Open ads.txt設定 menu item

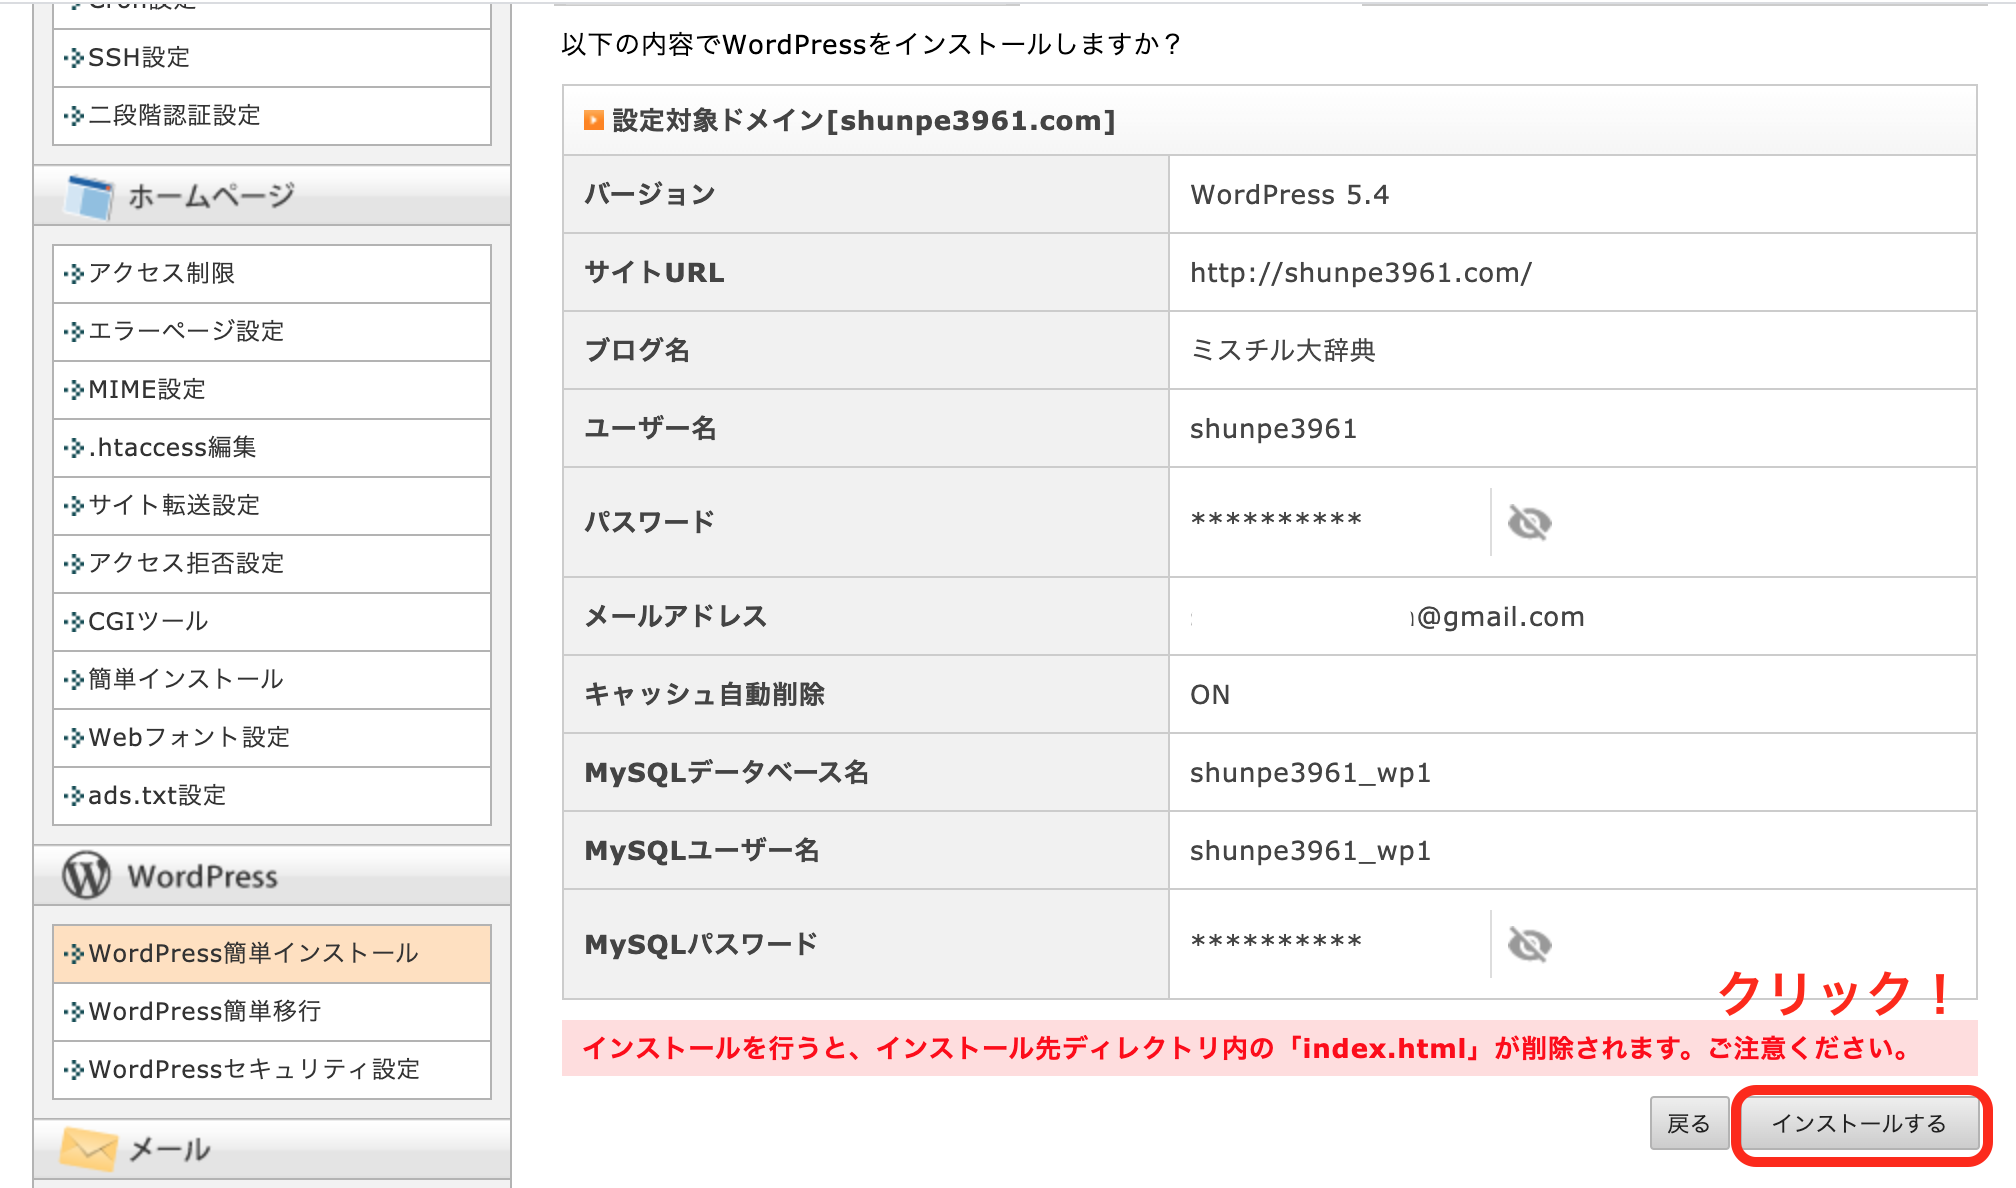click(272, 796)
